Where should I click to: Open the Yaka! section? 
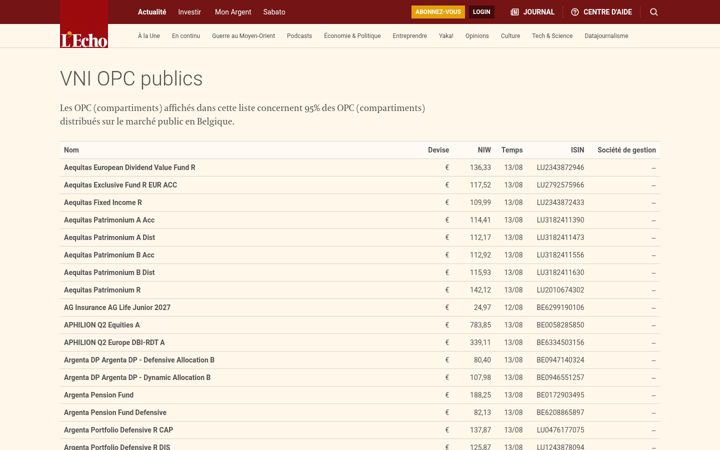[x=446, y=36]
